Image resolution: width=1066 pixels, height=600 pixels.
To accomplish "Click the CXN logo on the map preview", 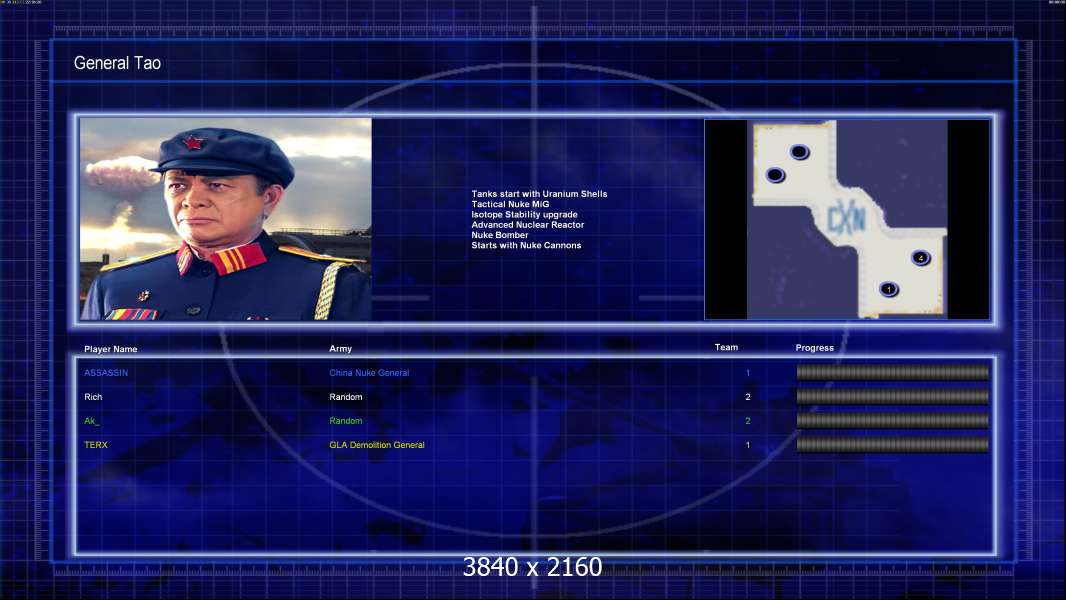I will pyautogui.click(x=846, y=219).
